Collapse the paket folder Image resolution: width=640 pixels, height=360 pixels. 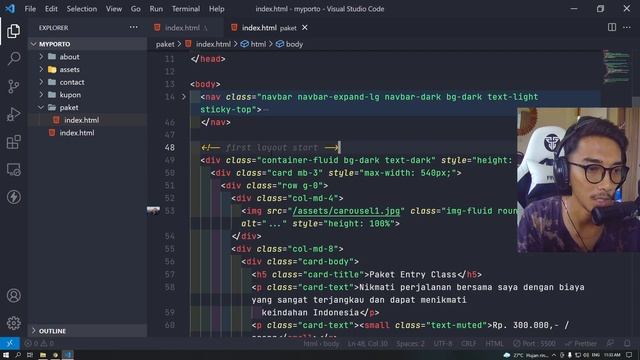coord(41,107)
